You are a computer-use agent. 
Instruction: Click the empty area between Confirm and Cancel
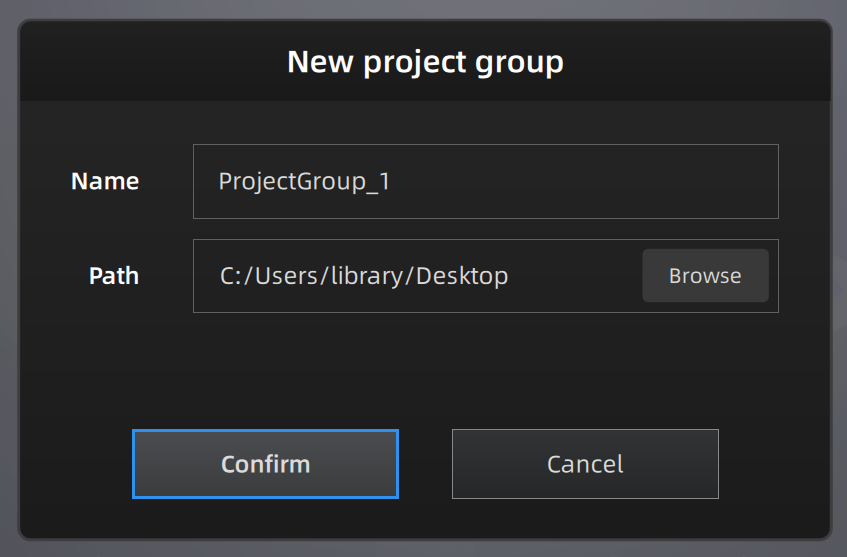[425, 464]
